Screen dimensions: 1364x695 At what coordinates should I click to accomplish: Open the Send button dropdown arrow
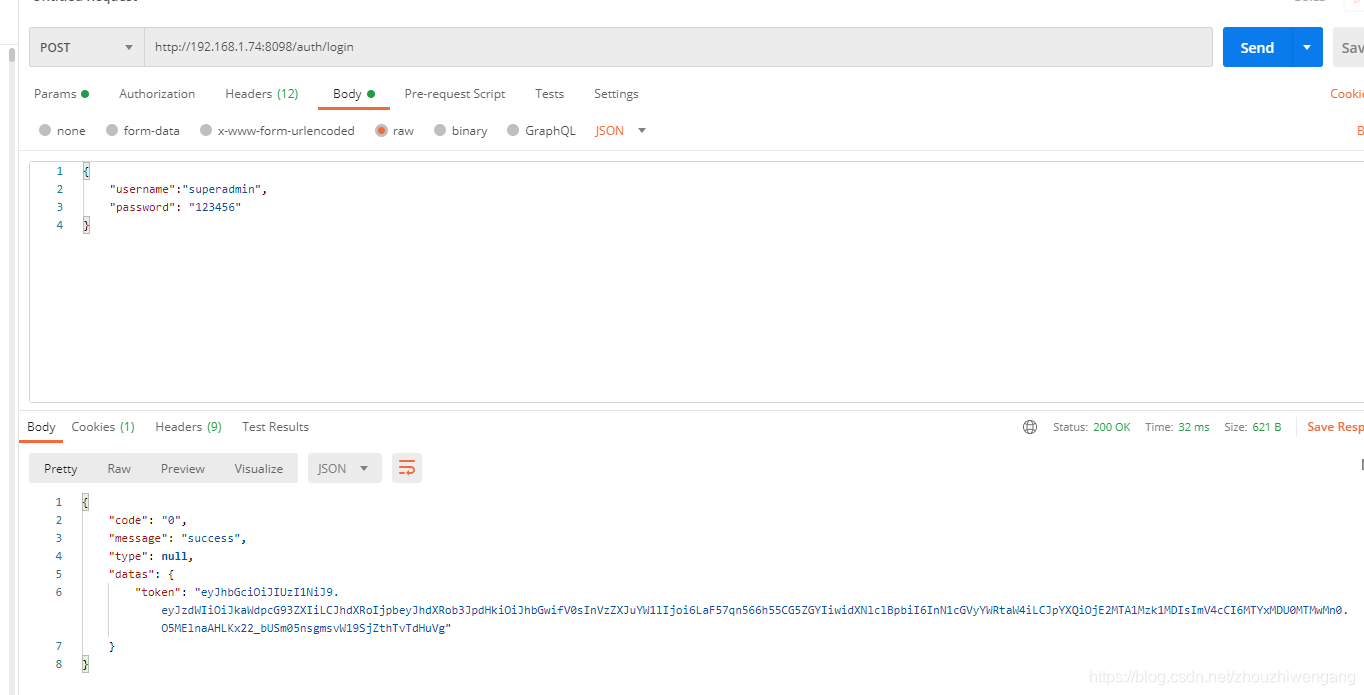coord(1306,47)
